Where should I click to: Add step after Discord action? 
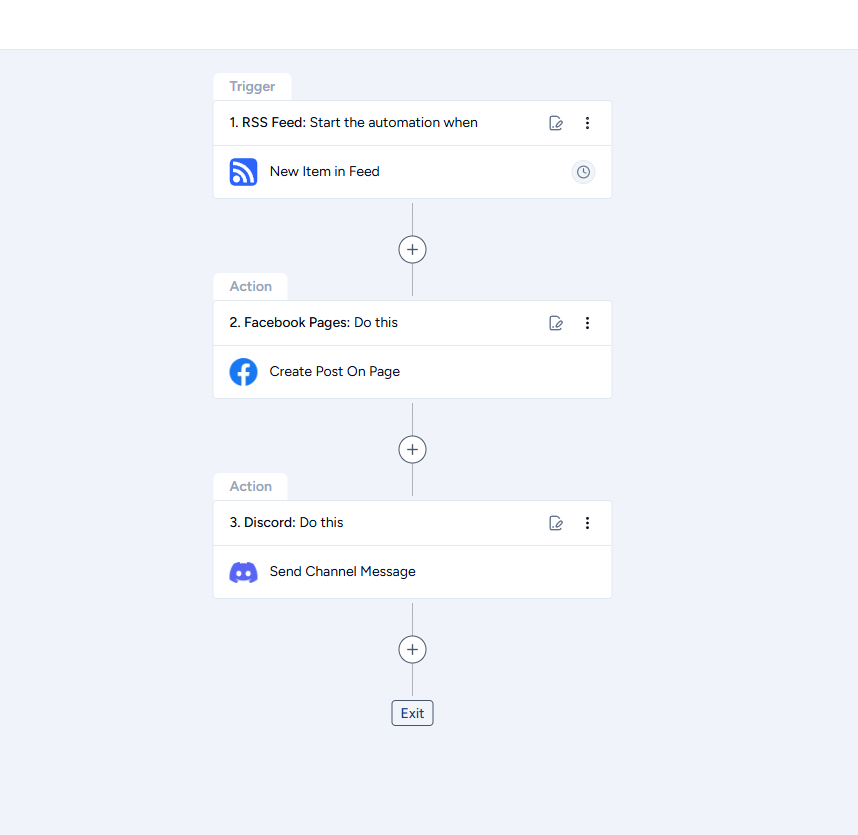412,649
